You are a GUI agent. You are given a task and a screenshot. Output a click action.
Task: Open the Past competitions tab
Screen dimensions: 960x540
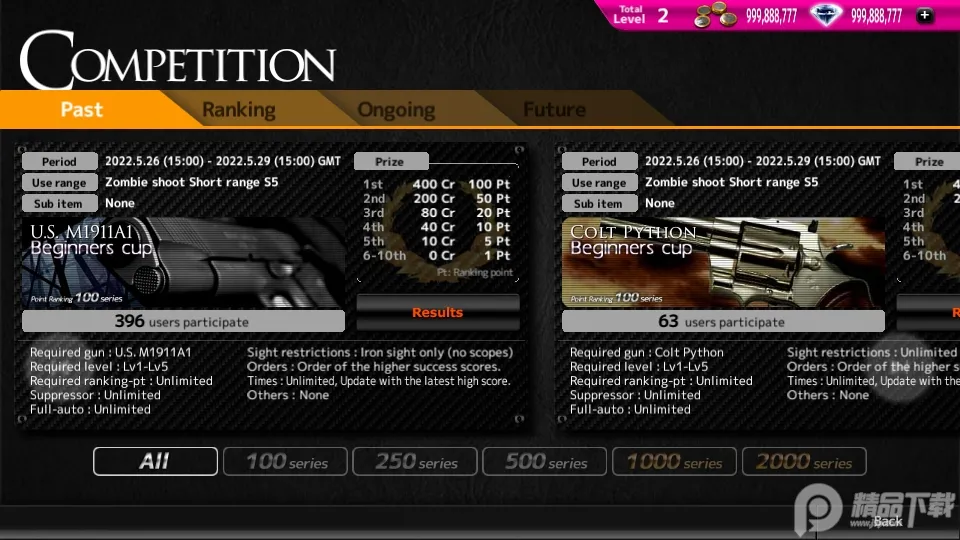coord(82,110)
